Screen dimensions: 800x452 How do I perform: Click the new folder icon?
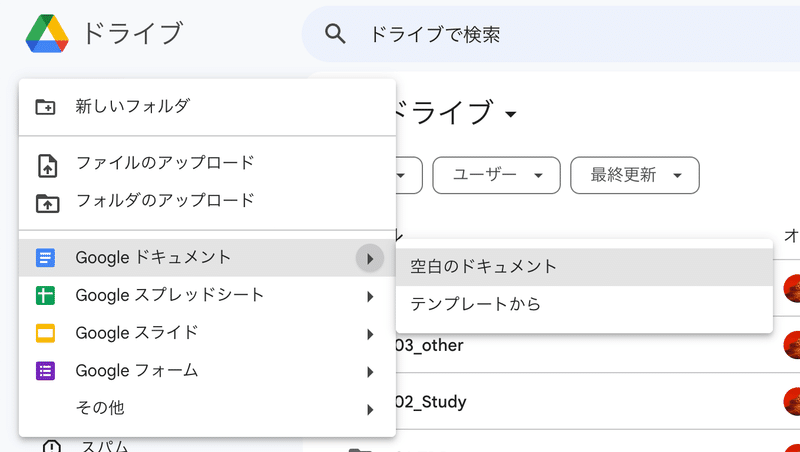(x=45, y=107)
